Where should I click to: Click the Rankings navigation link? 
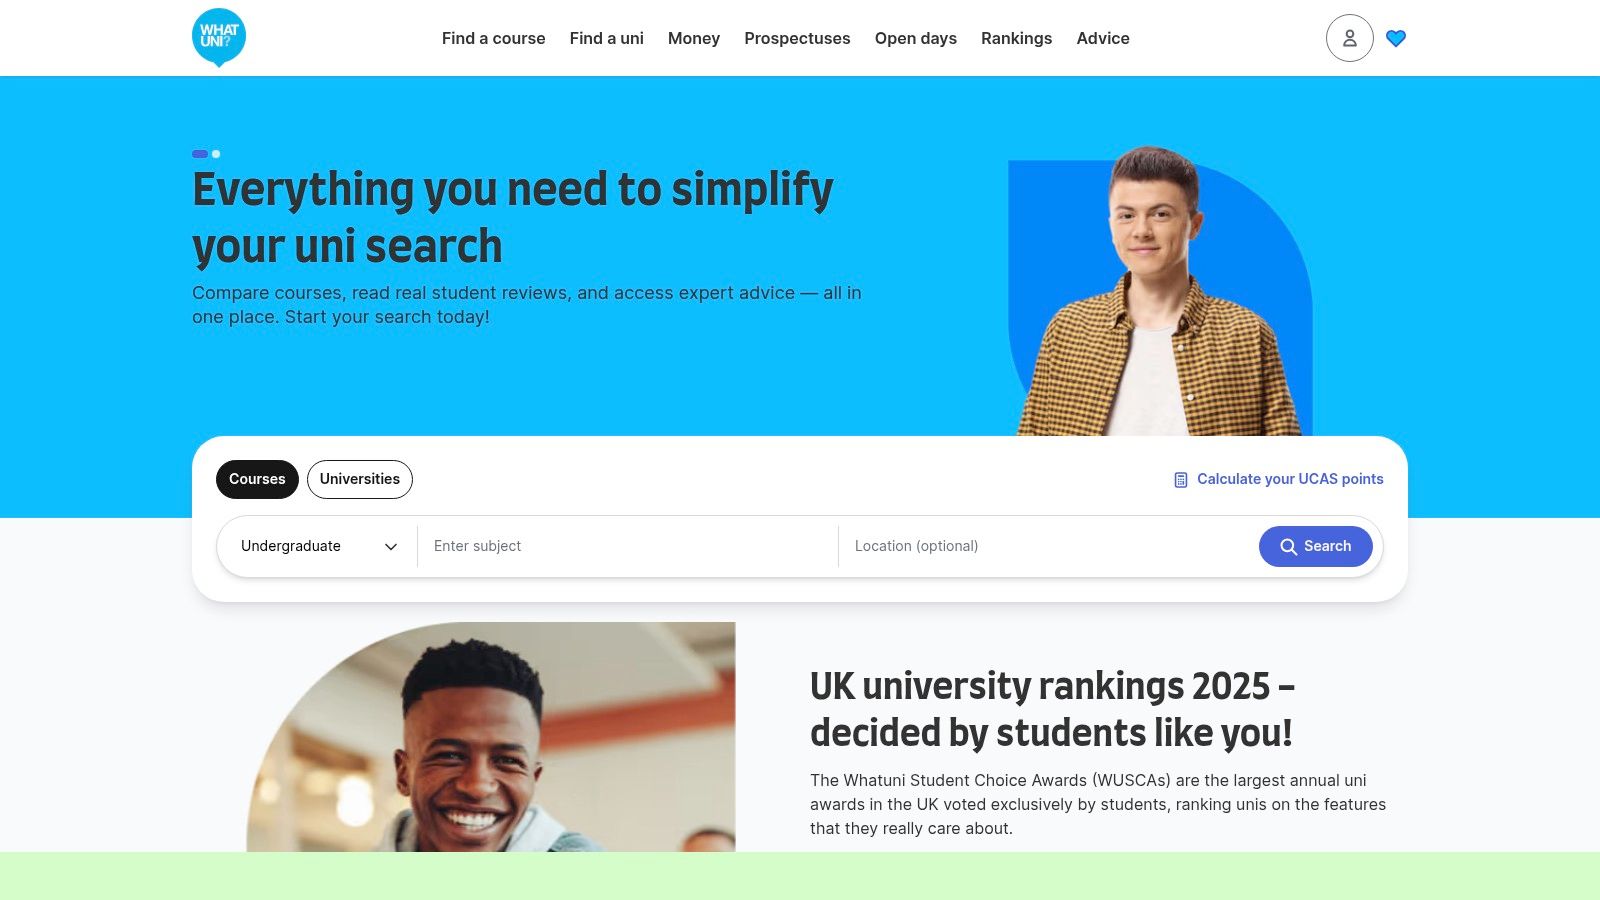coord(1016,38)
